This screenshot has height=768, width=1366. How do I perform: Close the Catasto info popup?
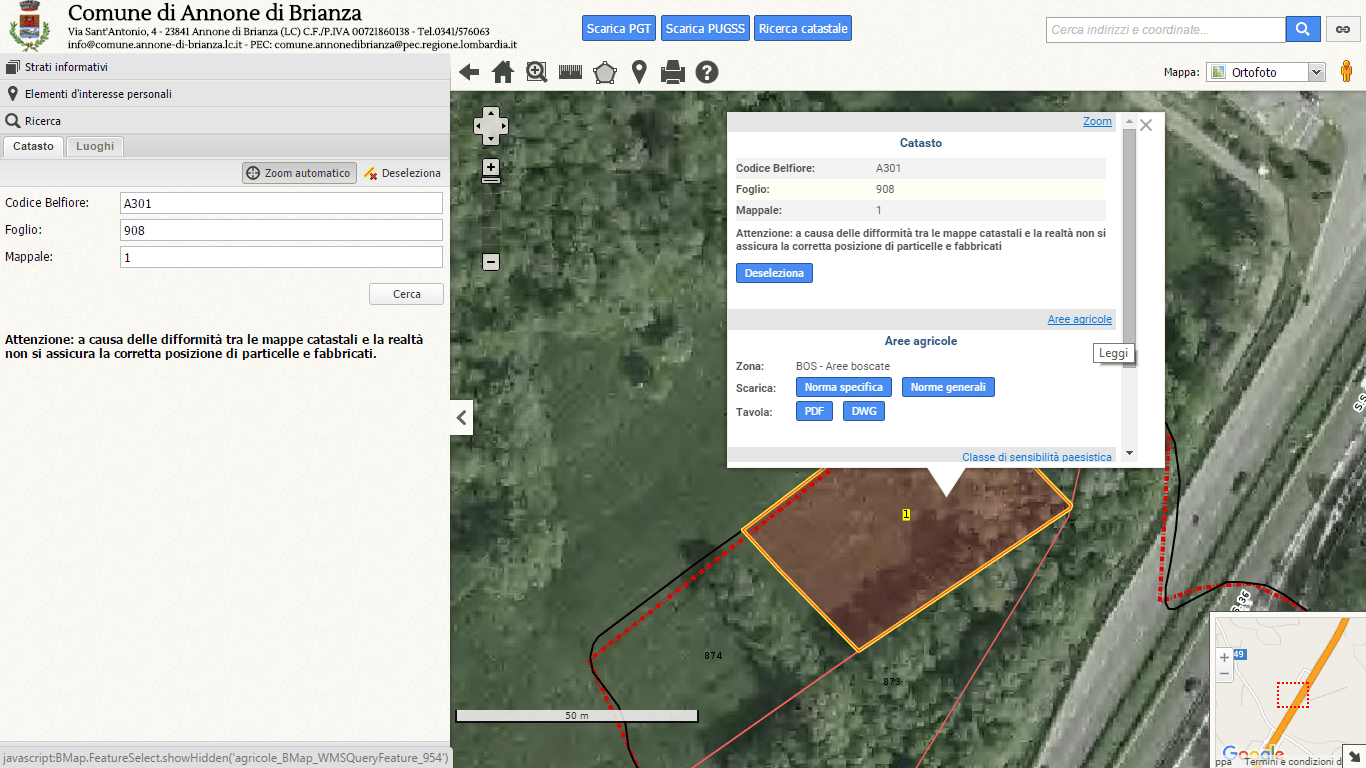[1146, 125]
